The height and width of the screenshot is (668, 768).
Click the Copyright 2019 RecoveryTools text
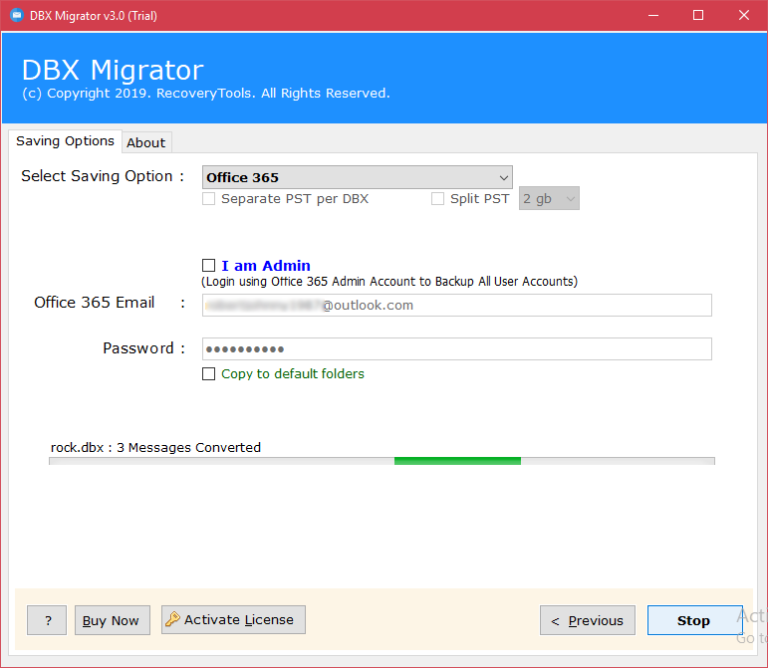[x=206, y=93]
